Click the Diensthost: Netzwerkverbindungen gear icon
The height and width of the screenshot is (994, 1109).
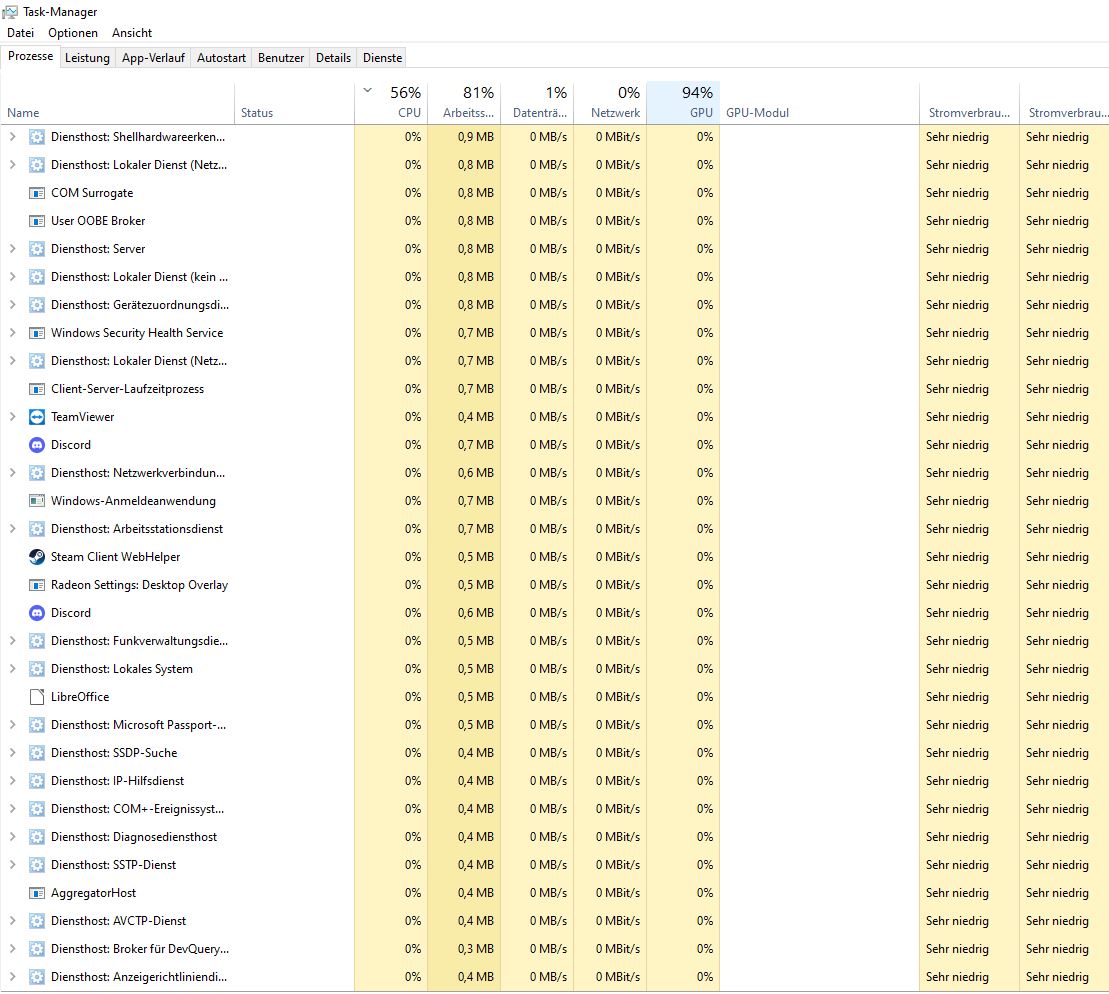pos(37,473)
